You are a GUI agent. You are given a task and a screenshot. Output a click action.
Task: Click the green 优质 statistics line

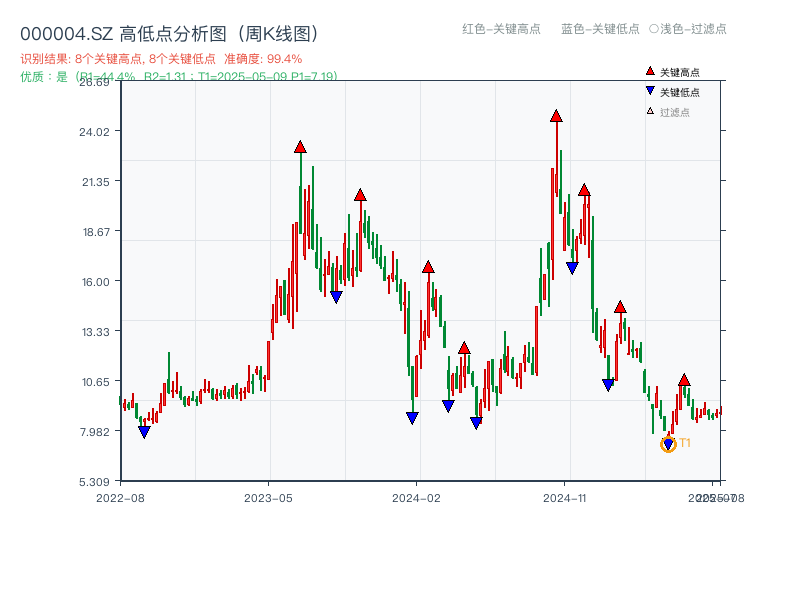(x=180, y=73)
